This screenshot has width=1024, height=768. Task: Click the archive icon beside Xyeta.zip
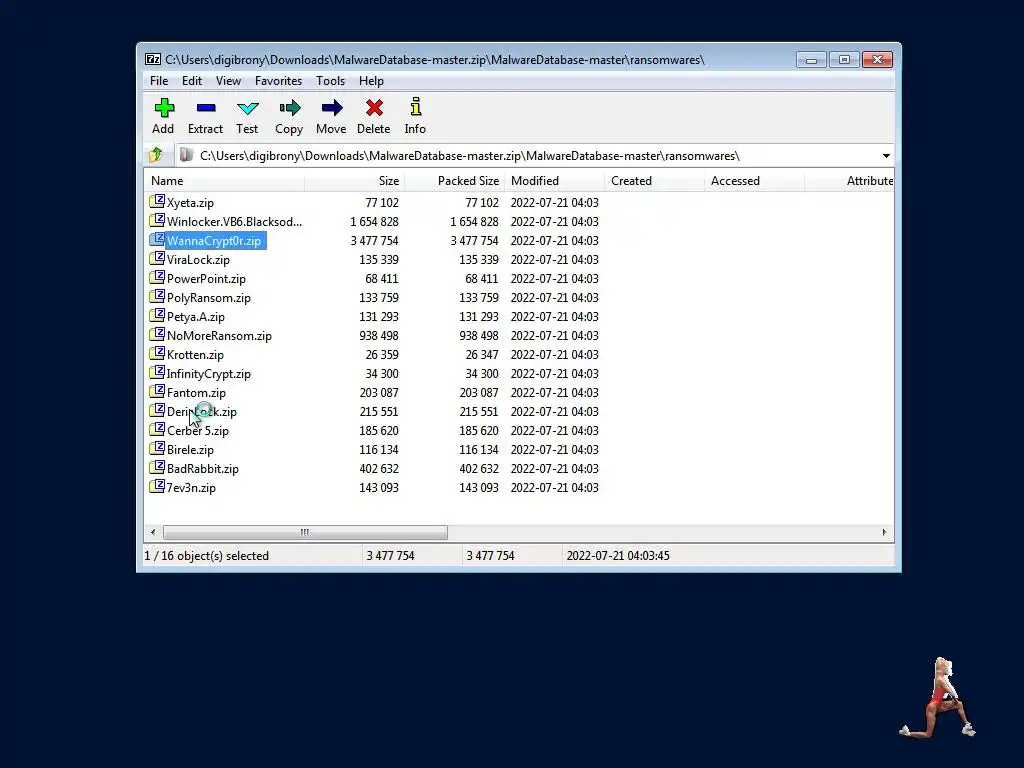157,201
